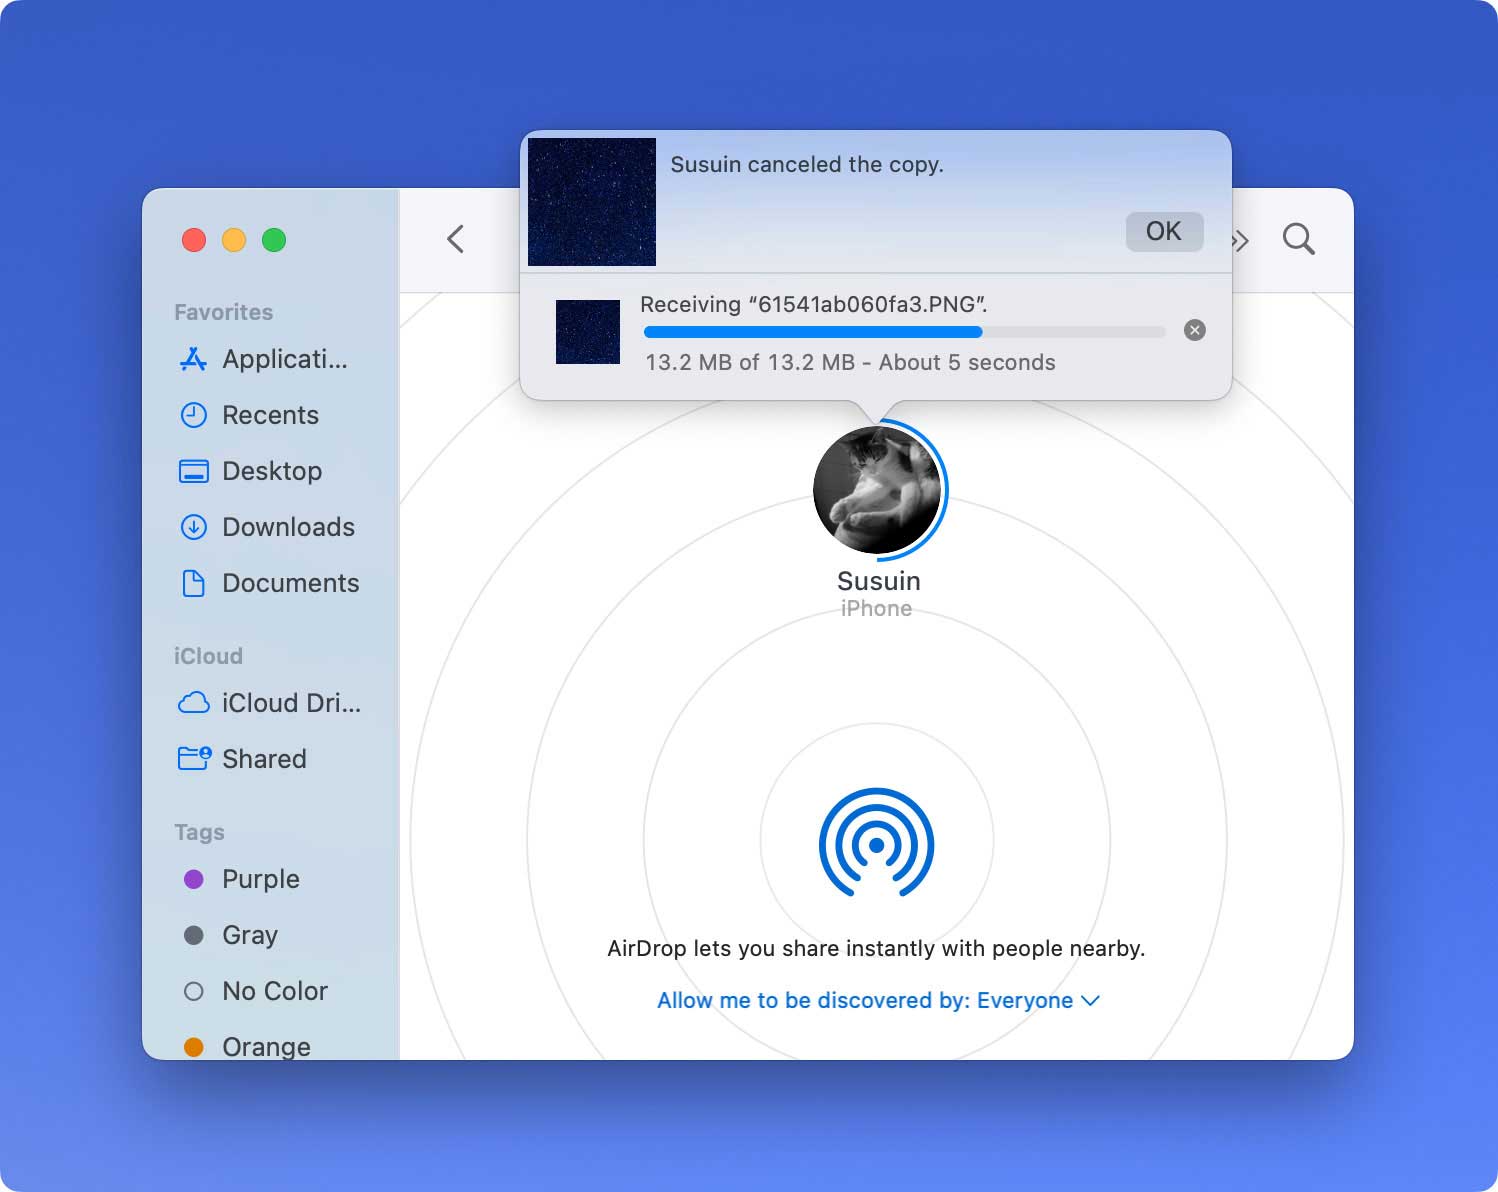The height and width of the screenshot is (1192, 1498).
Task: Click the purple tag color dot
Action: tap(194, 879)
